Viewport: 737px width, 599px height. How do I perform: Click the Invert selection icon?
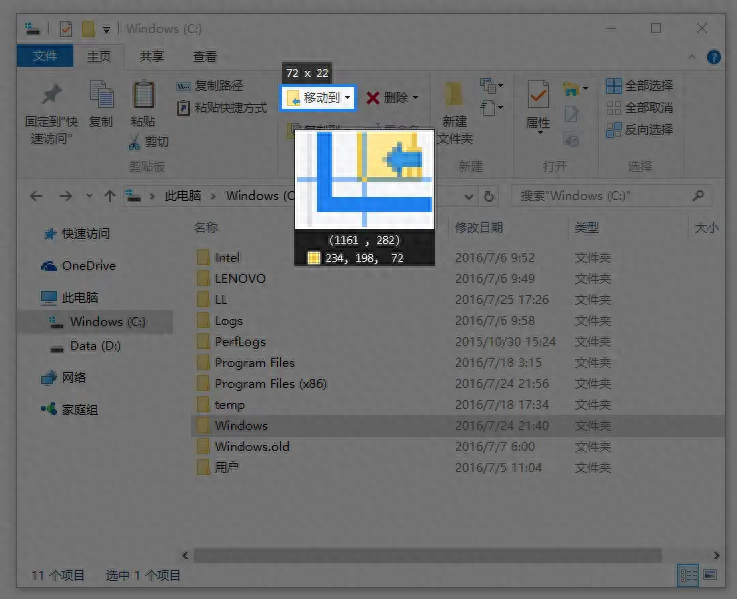[x=613, y=129]
